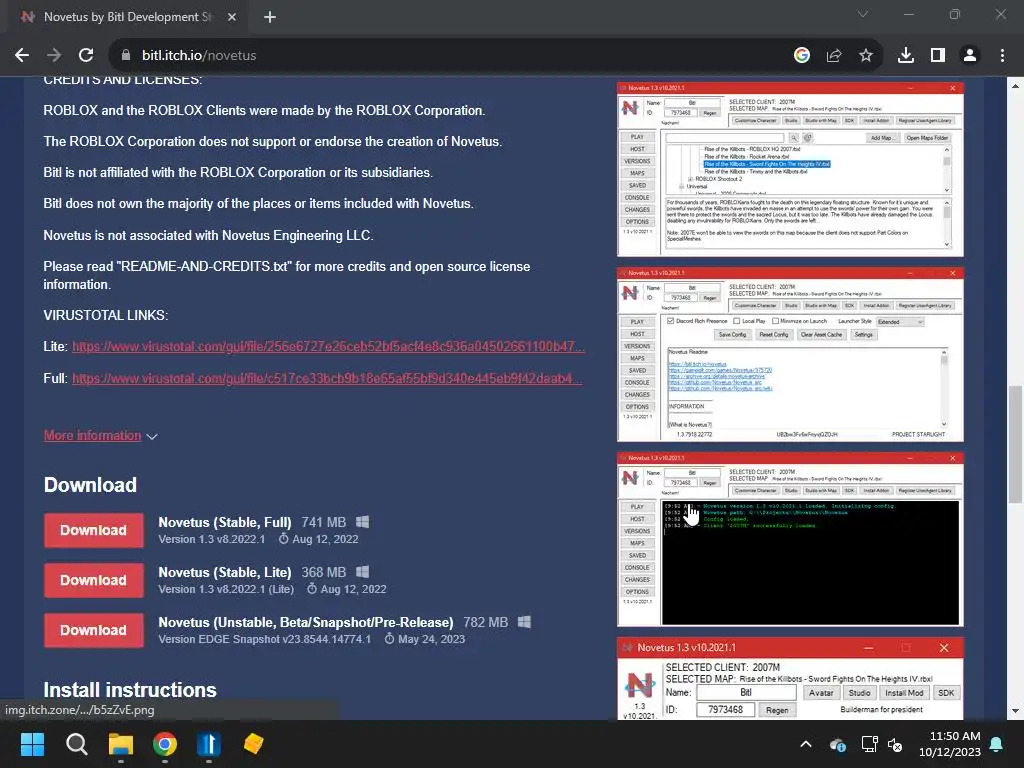1024x768 pixels.
Task: Open the blue app icon in taskbar
Action: (x=209, y=744)
